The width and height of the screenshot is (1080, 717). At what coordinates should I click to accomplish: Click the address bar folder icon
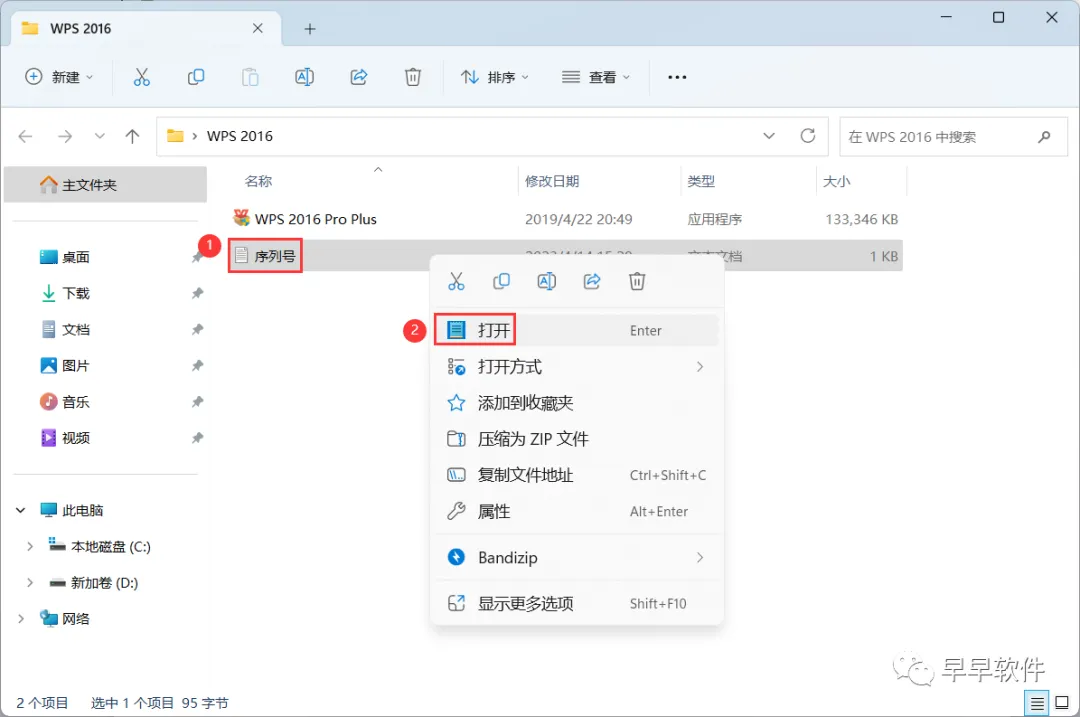pos(176,136)
